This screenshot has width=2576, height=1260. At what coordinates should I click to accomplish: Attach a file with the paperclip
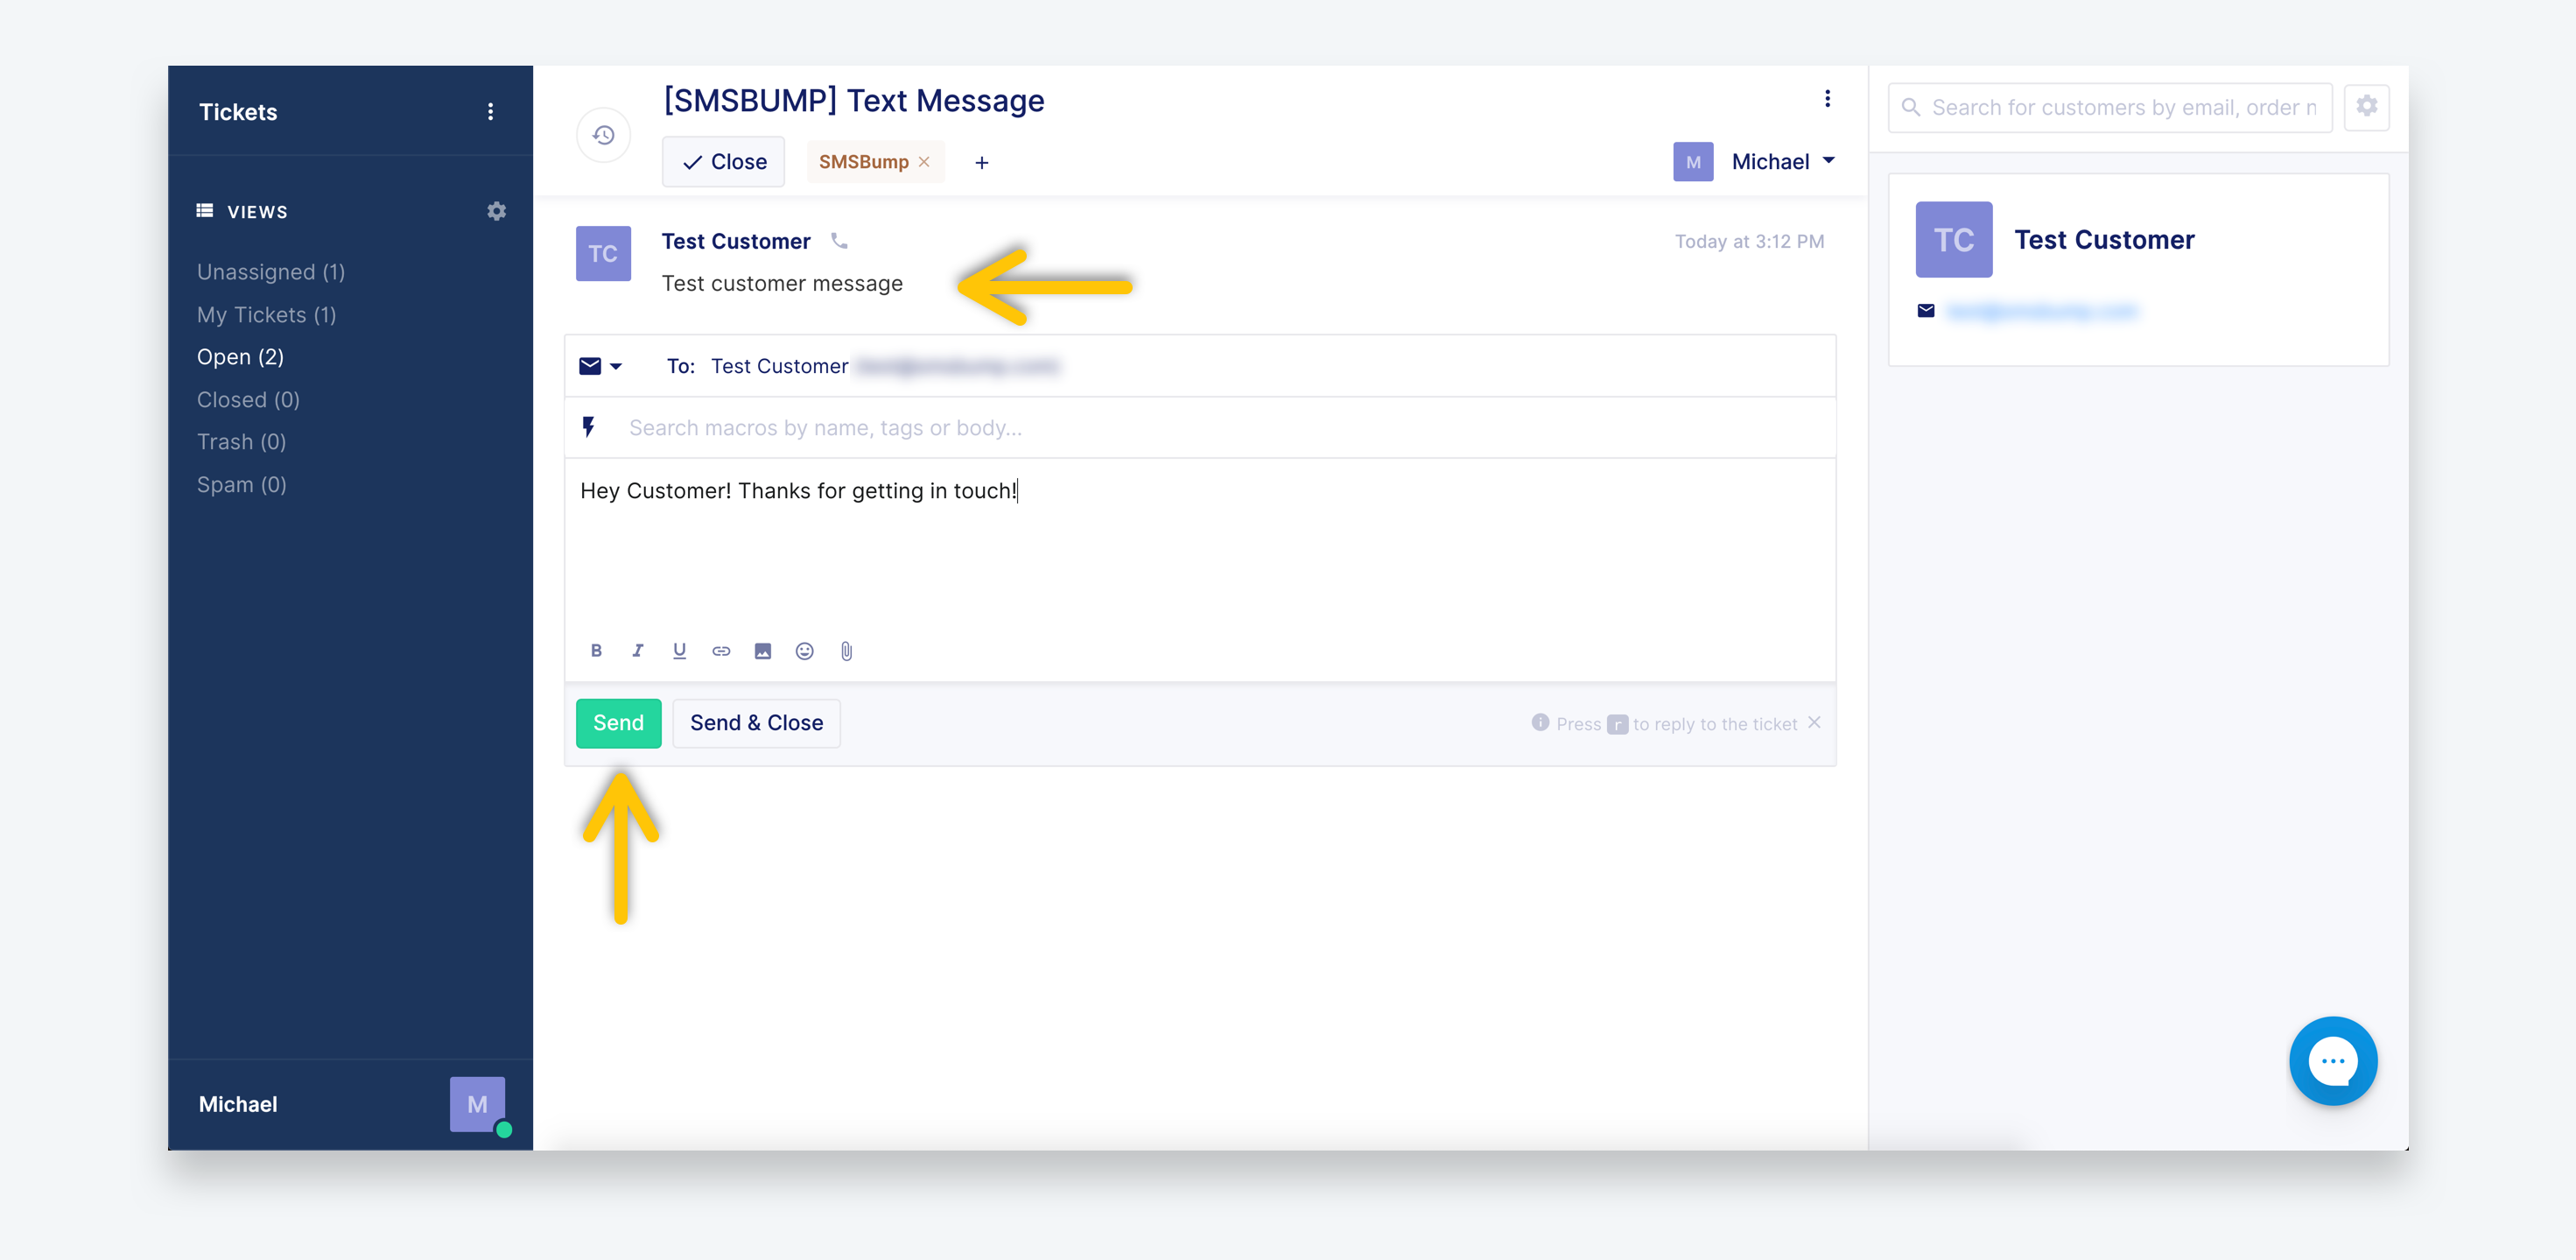(846, 651)
